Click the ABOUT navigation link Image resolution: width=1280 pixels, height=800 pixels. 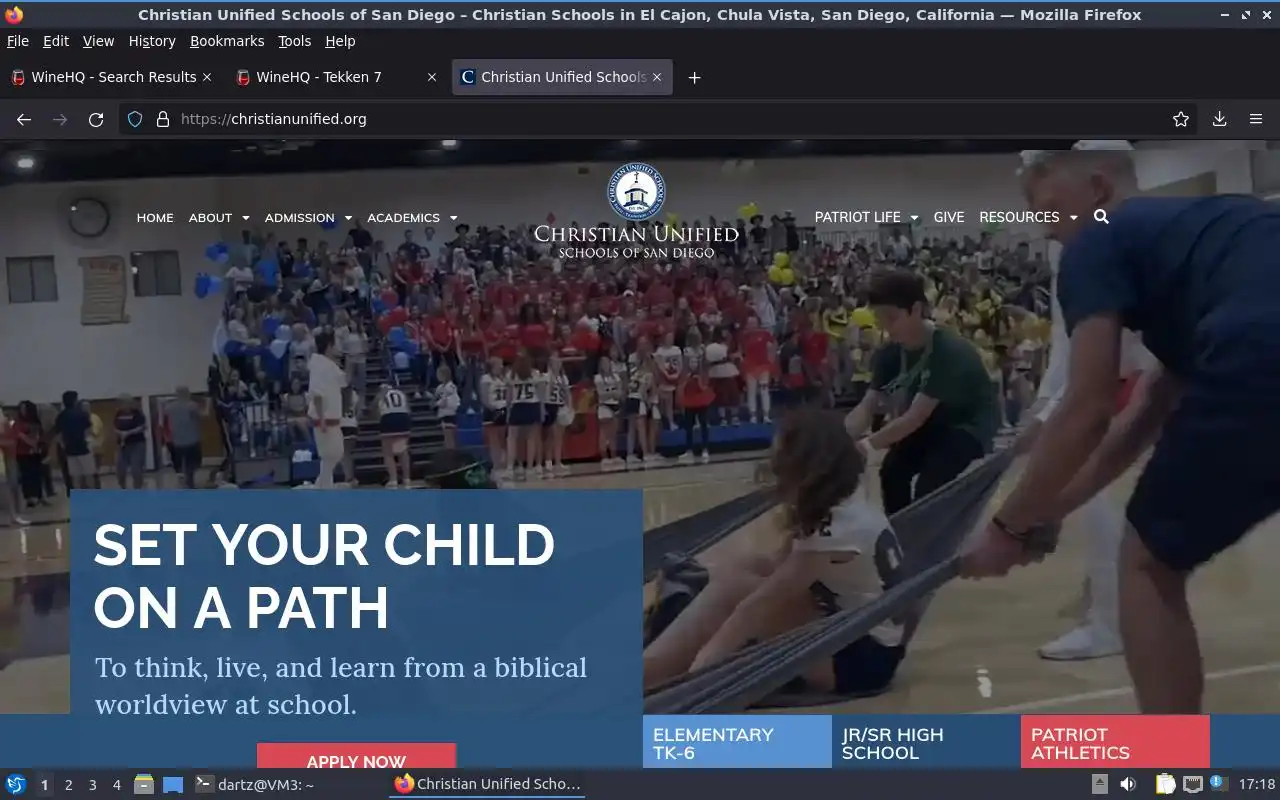210,218
